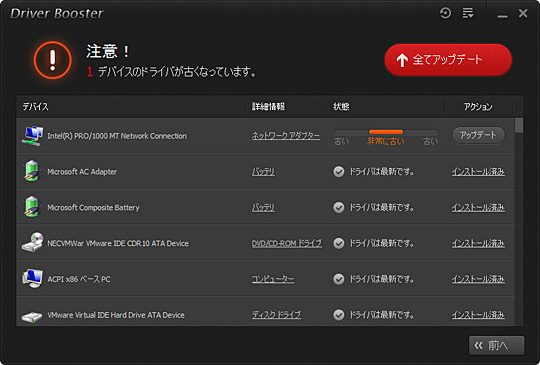The image size is (540, 365).
Task: Click the 詳細情報 column header
Action: point(268,107)
